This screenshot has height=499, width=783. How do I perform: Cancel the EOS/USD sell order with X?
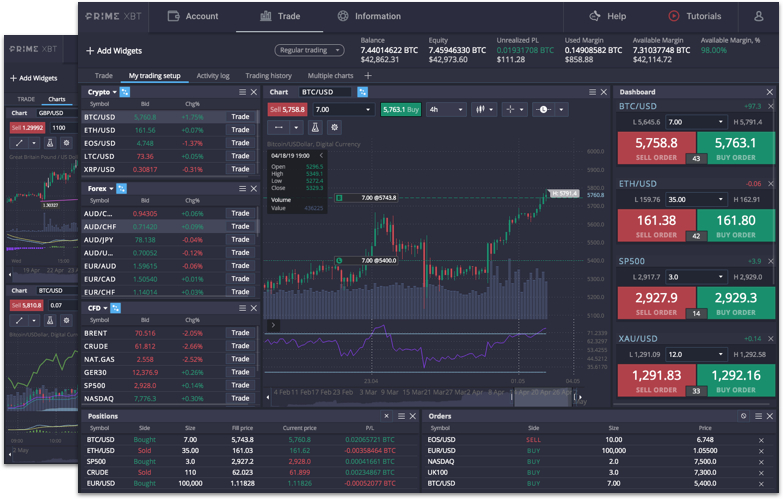coord(761,440)
